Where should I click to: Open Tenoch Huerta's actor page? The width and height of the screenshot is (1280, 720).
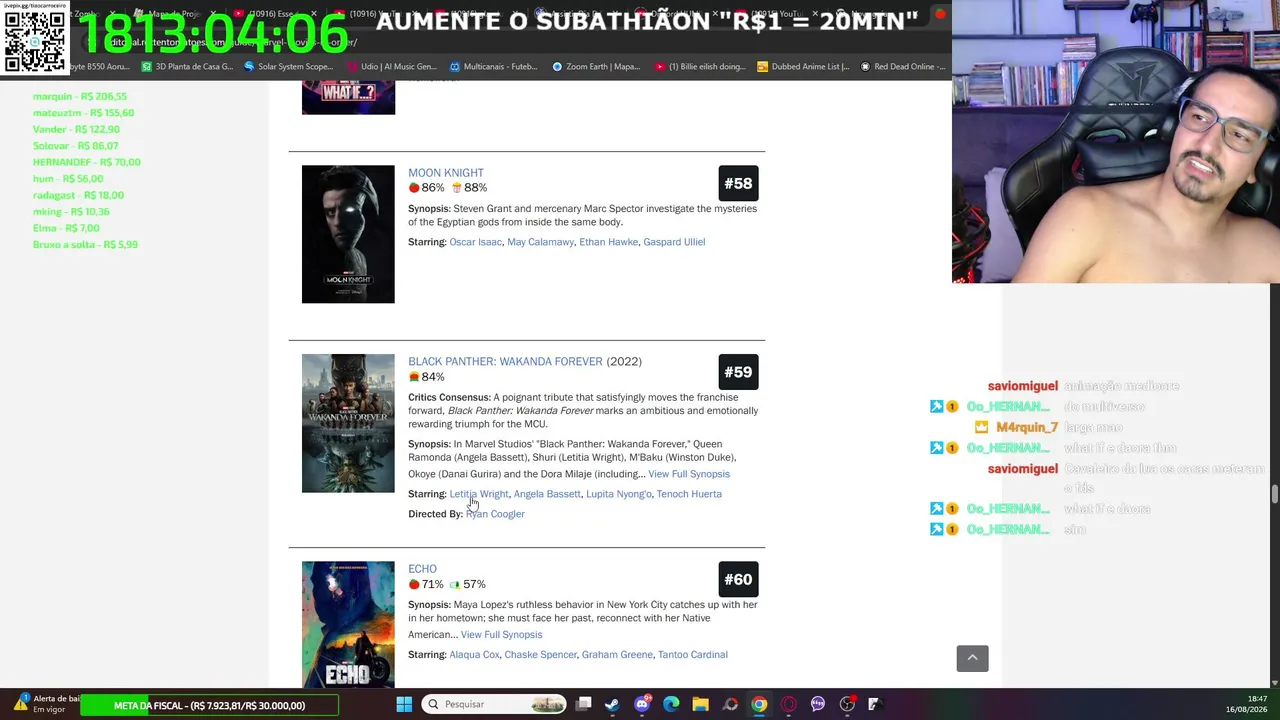[689, 494]
